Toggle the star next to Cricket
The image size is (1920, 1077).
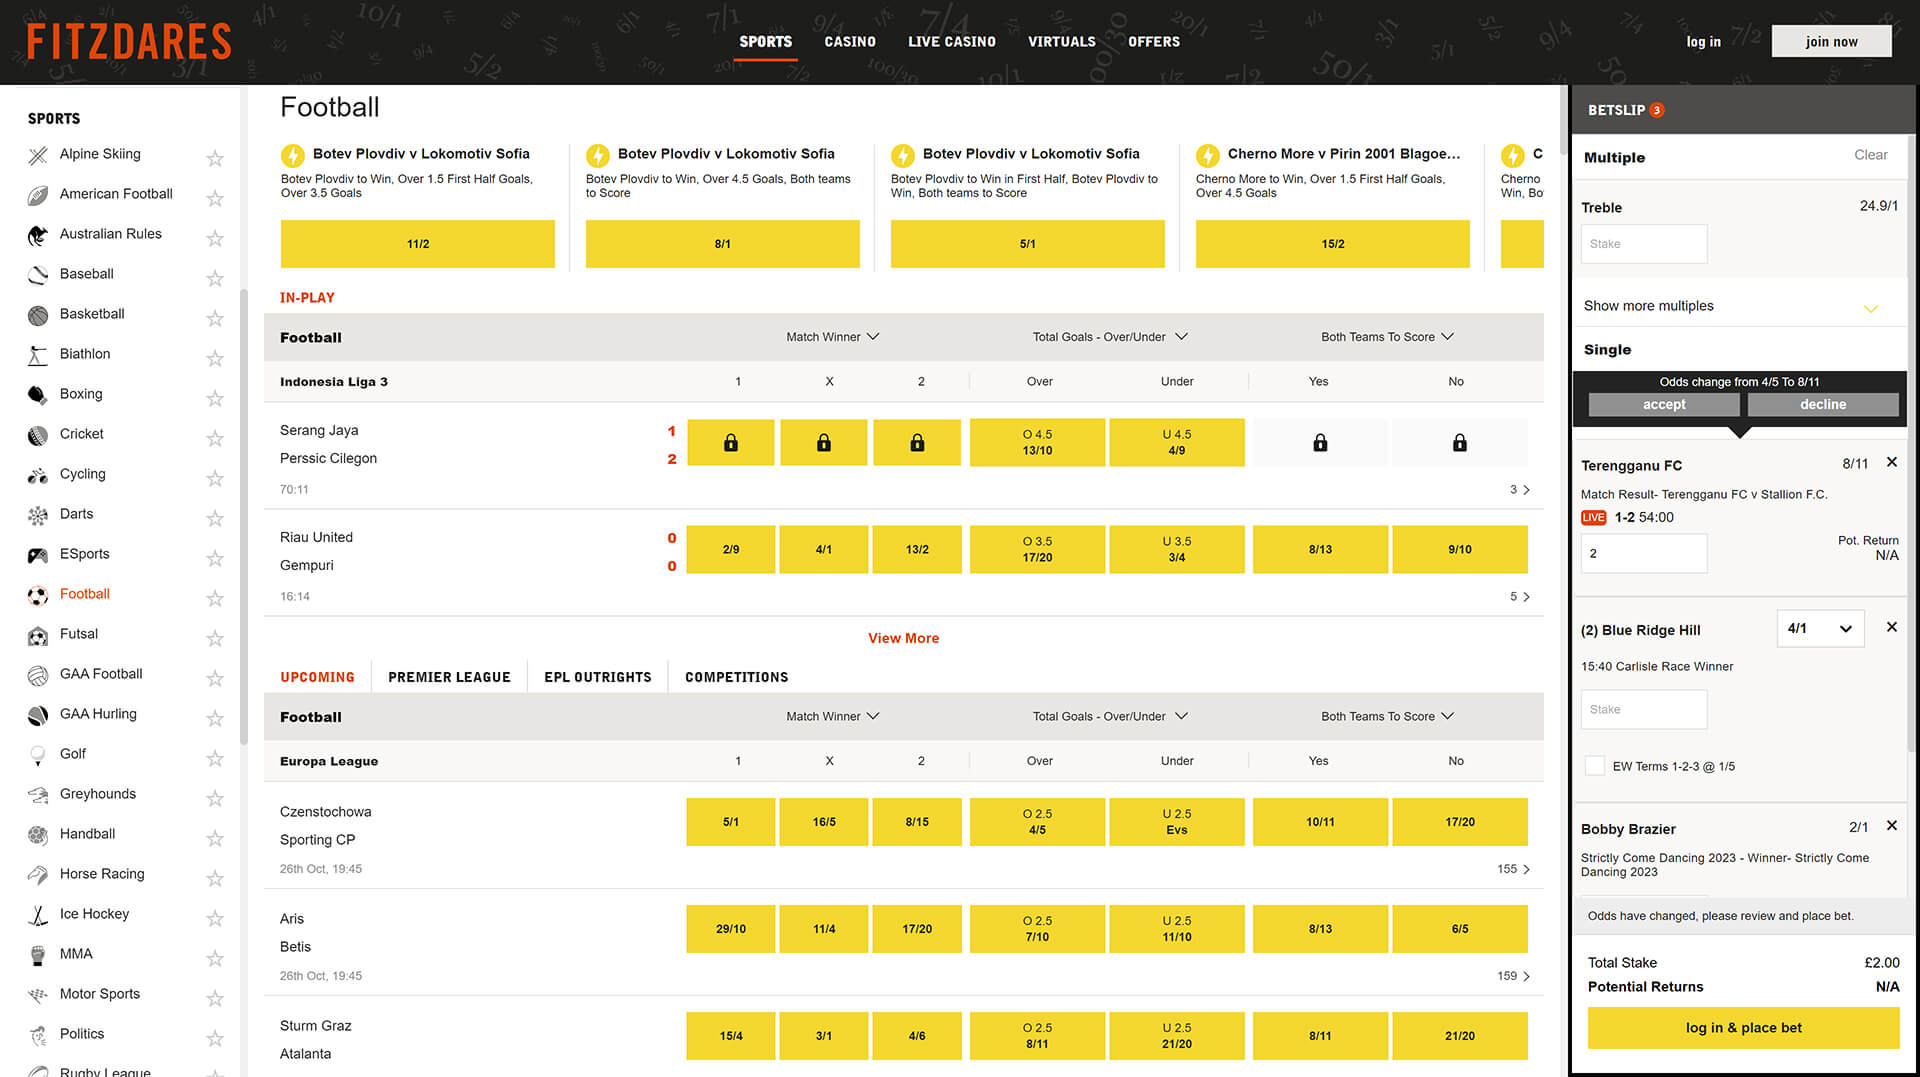(214, 438)
